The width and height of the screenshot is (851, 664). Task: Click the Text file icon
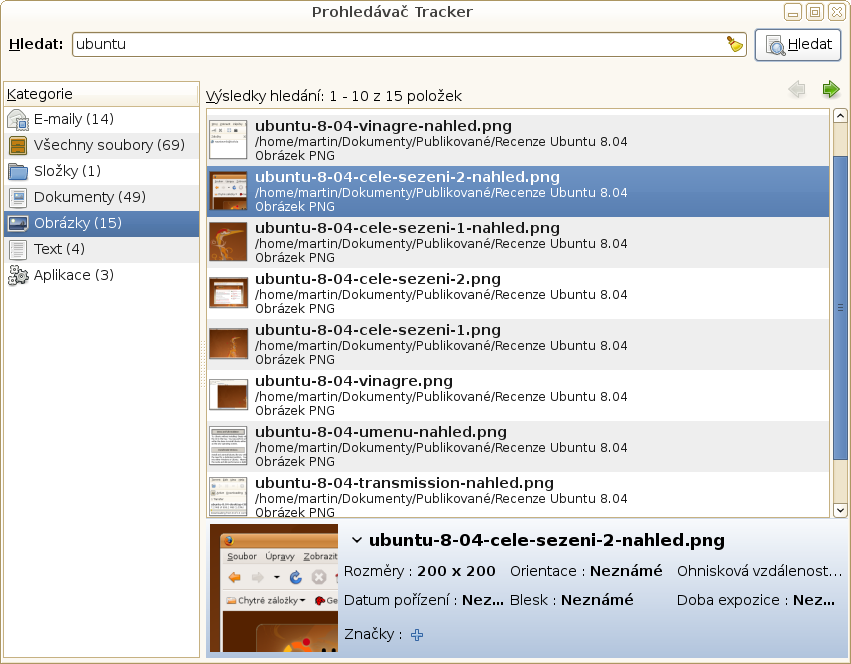(18, 250)
